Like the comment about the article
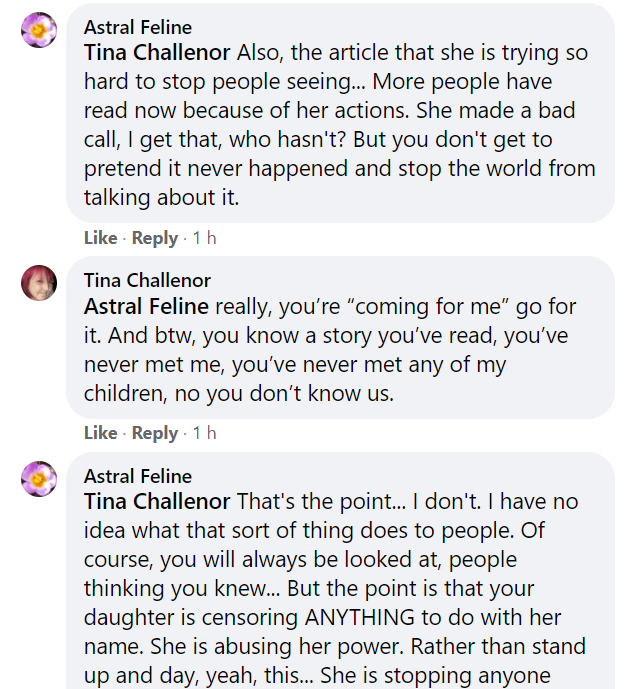This screenshot has width=642, height=689. click(x=101, y=238)
